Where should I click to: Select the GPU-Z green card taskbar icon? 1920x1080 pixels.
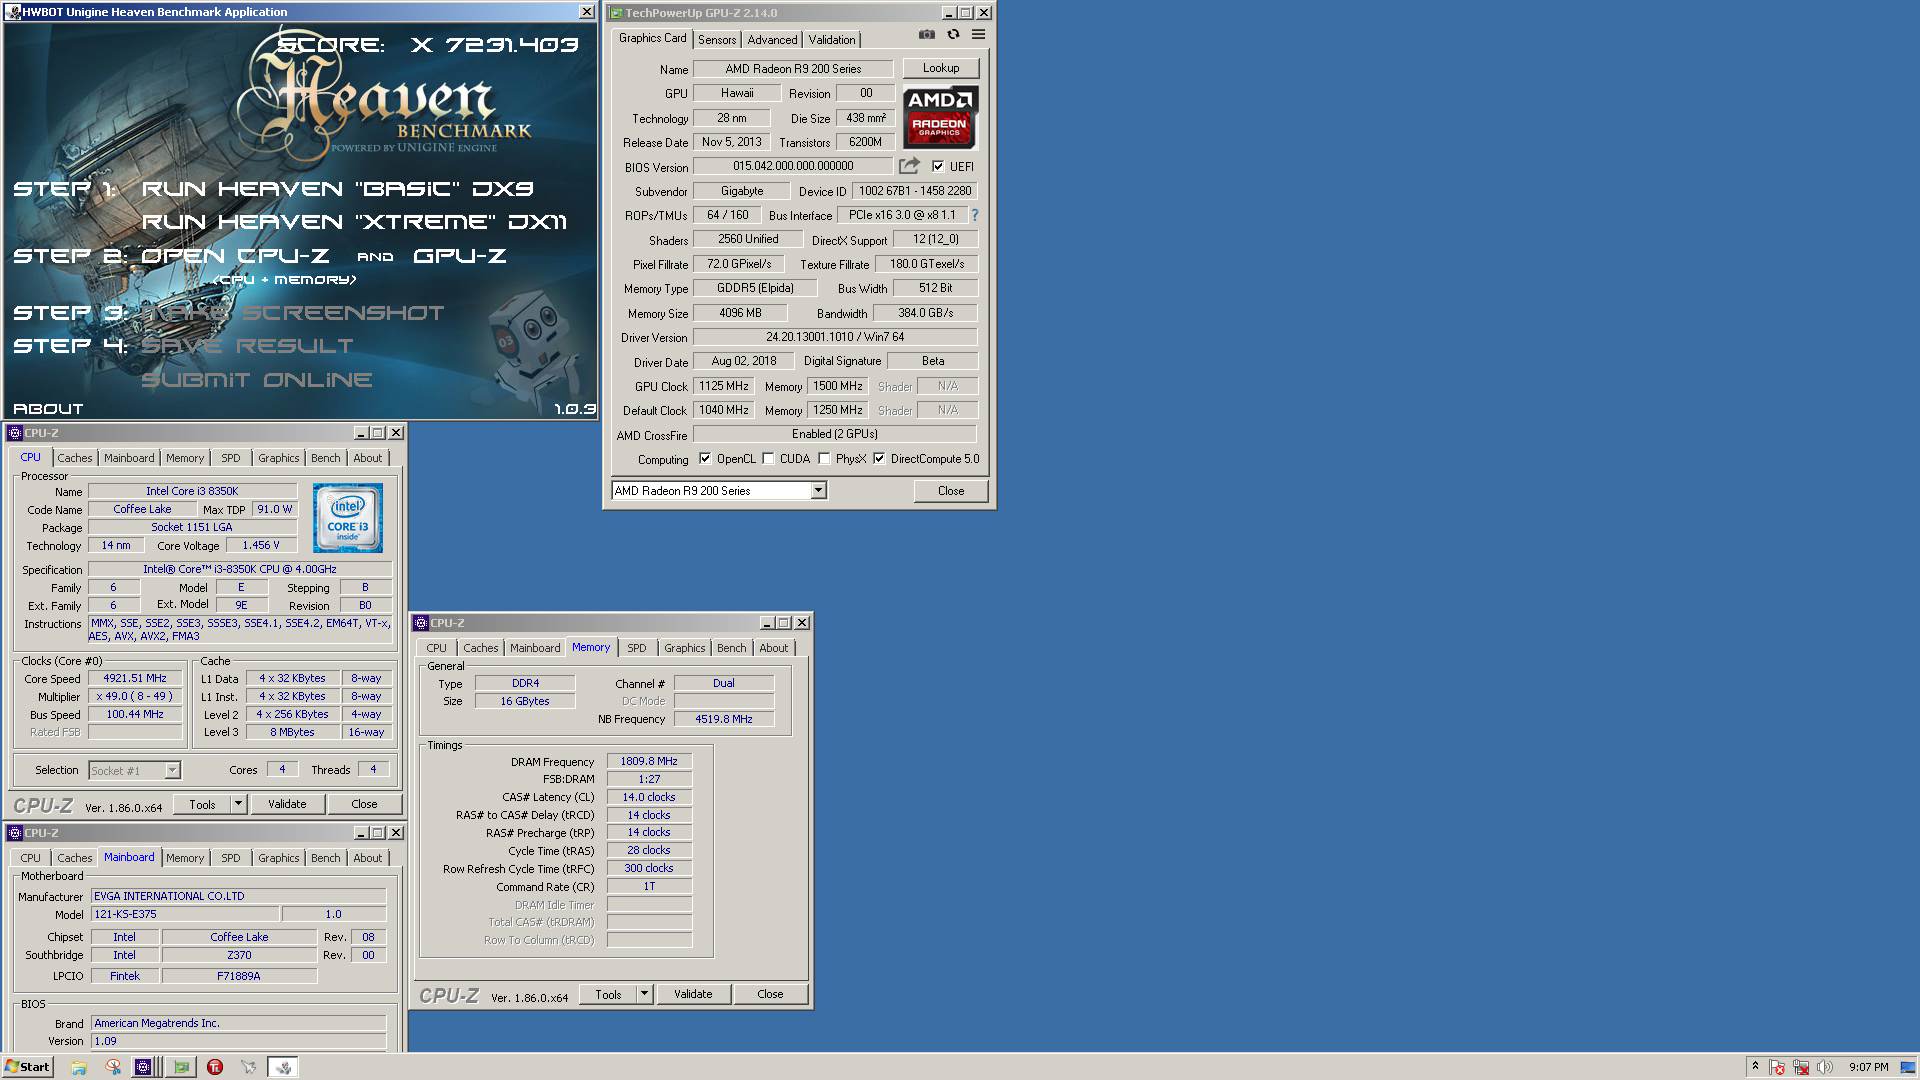181,1067
